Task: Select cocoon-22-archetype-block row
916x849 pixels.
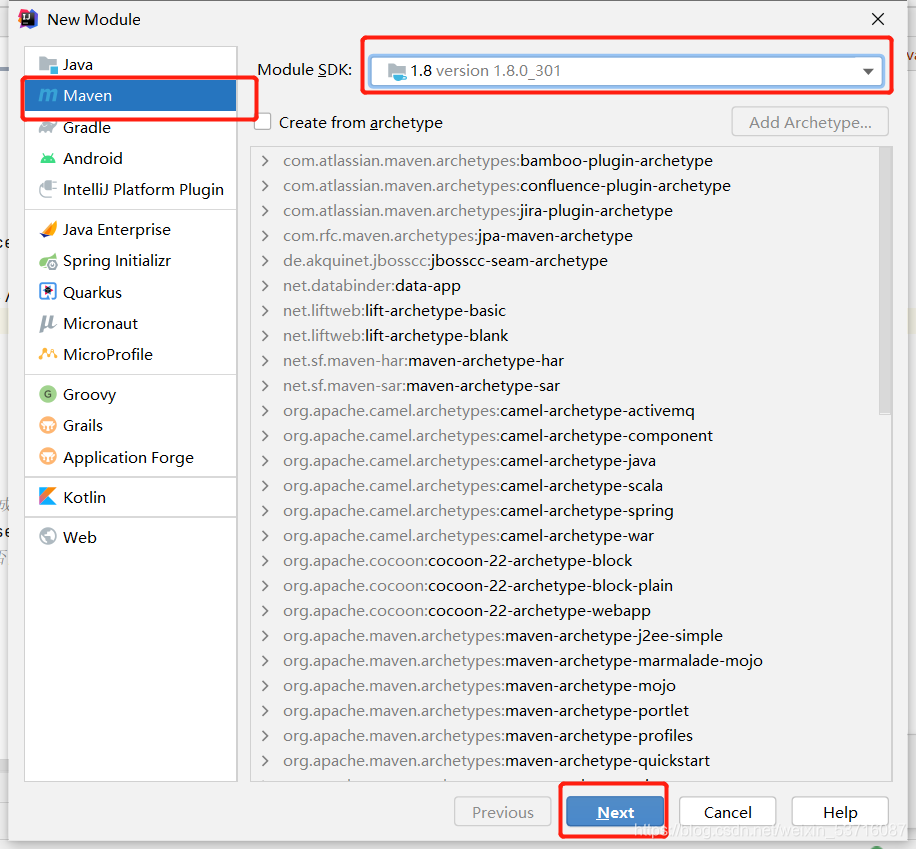Action: click(x=564, y=561)
